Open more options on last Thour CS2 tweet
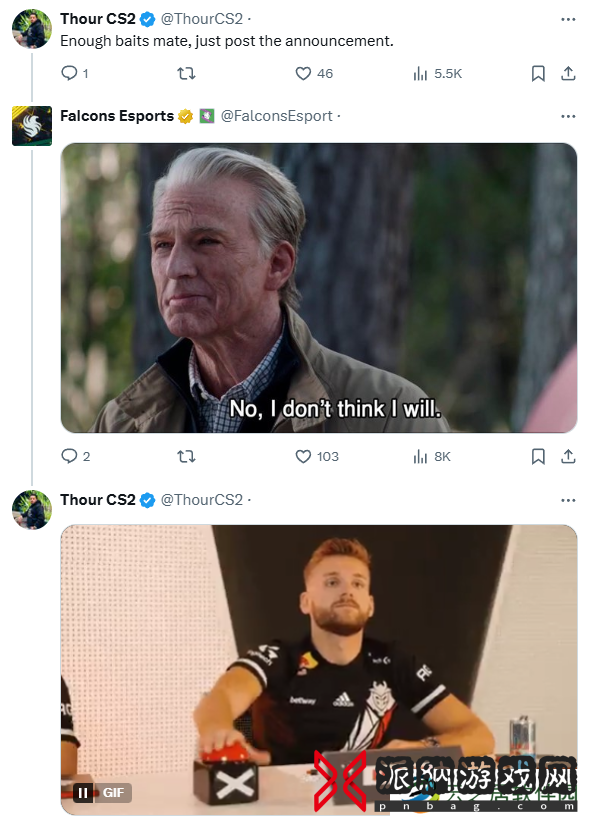Viewport: 590px width, 819px height. pos(568,500)
